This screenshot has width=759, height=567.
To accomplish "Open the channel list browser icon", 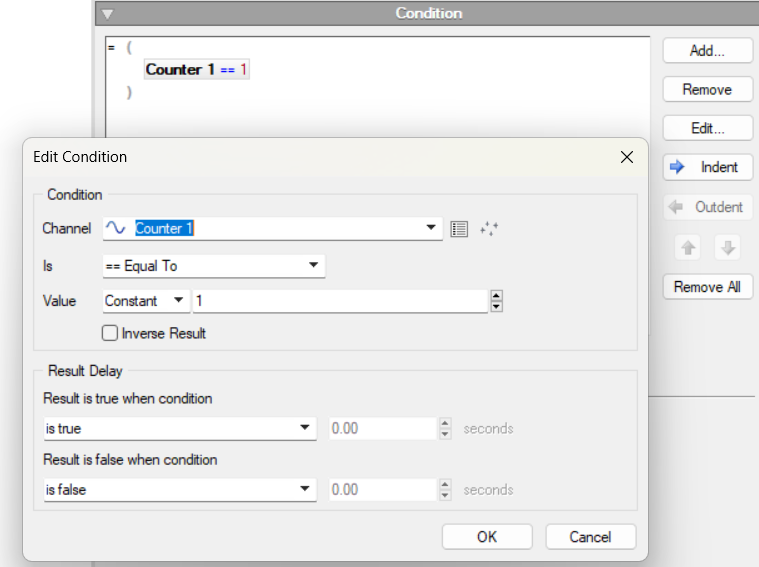I will 459,229.
